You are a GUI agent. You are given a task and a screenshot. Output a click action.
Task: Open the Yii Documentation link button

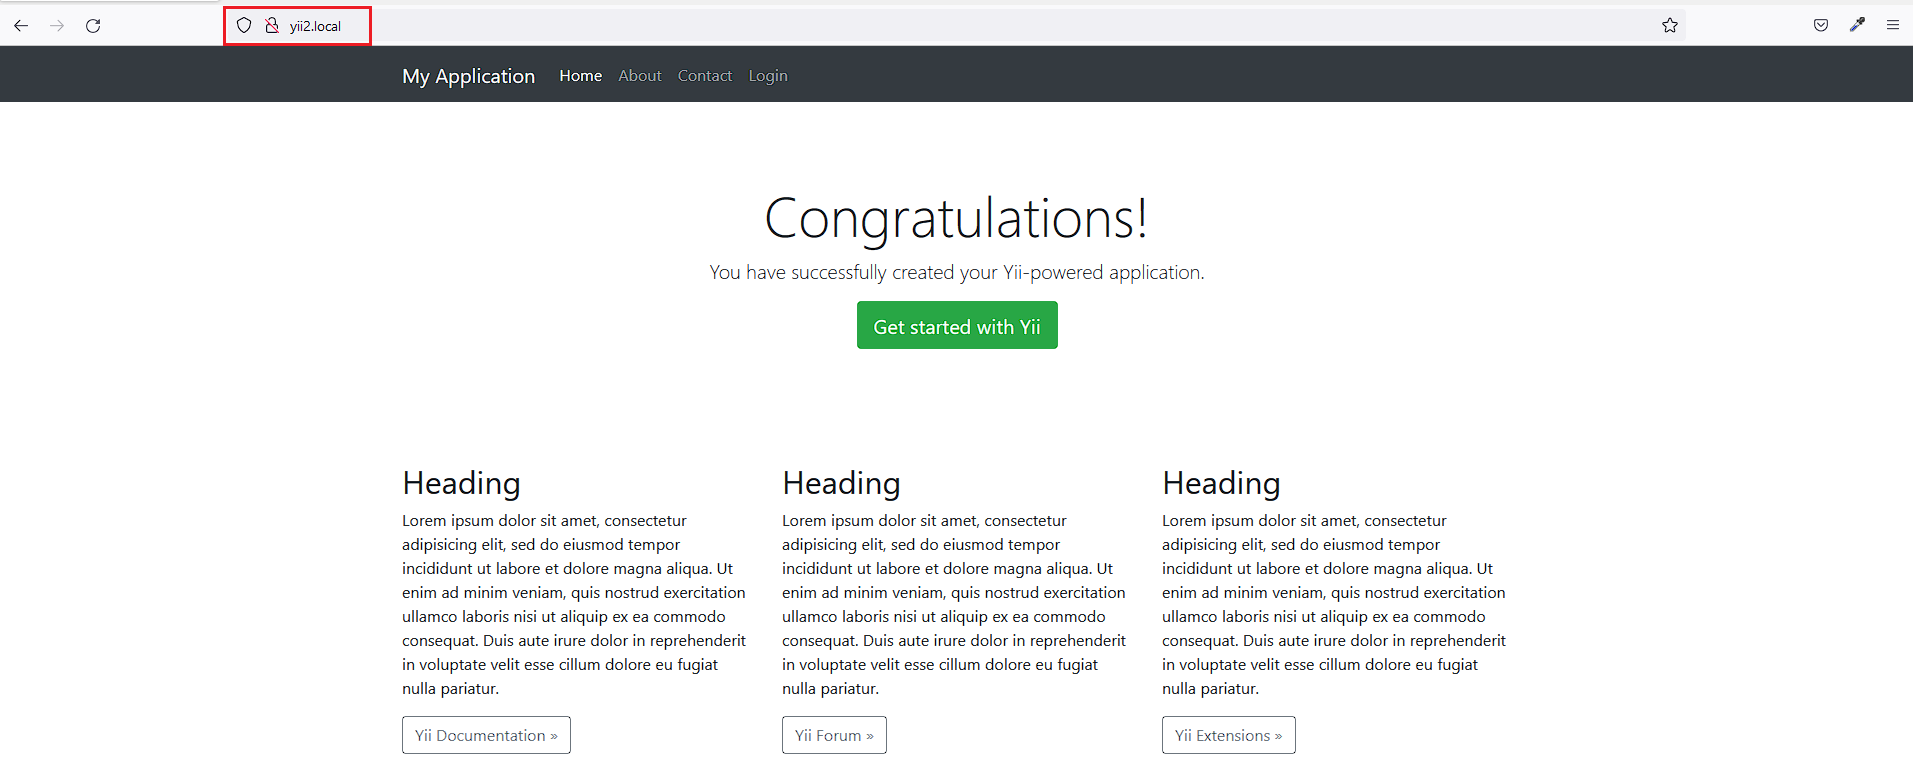click(486, 735)
